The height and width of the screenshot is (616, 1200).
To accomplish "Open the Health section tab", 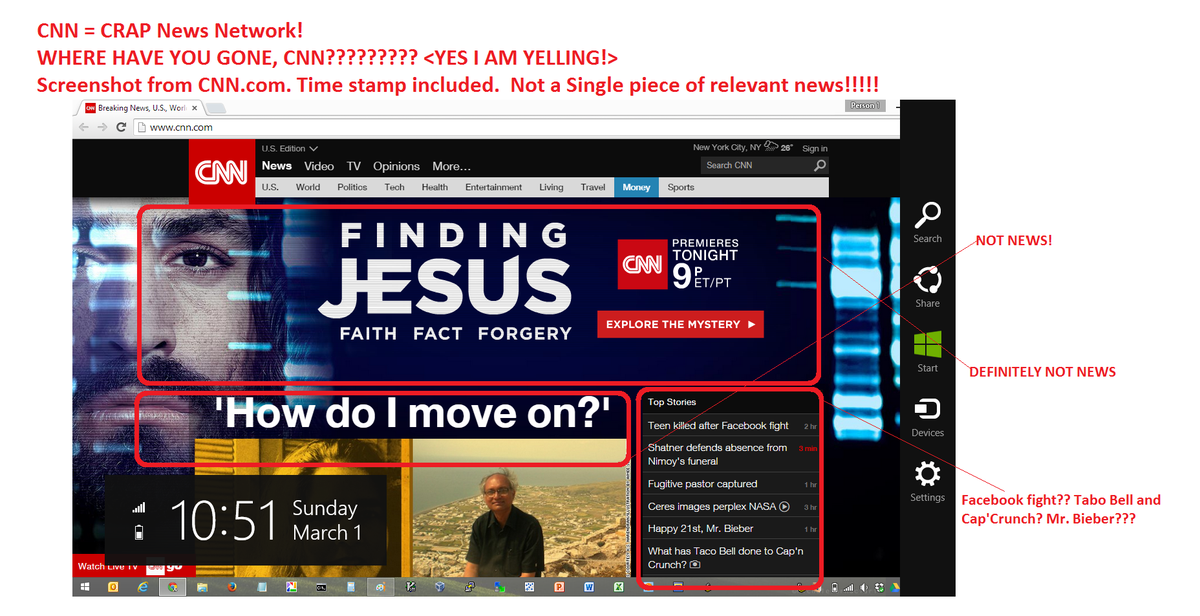I will (x=434, y=187).
